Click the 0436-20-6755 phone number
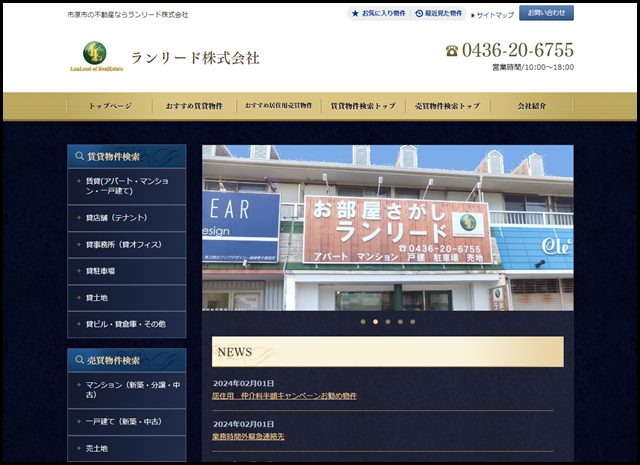640x465 pixels. [518, 50]
